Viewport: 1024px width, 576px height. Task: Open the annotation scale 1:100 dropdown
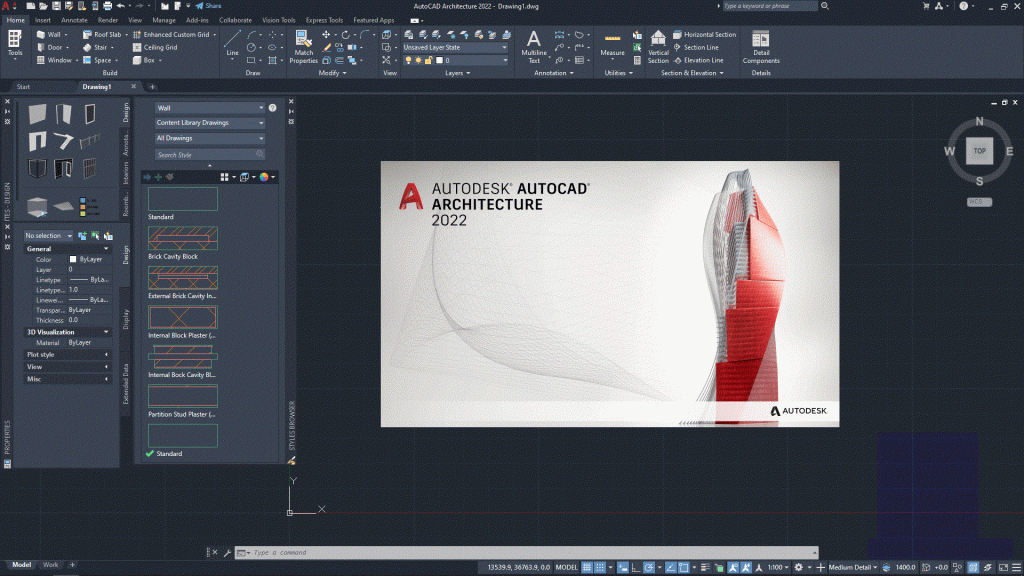(778, 568)
